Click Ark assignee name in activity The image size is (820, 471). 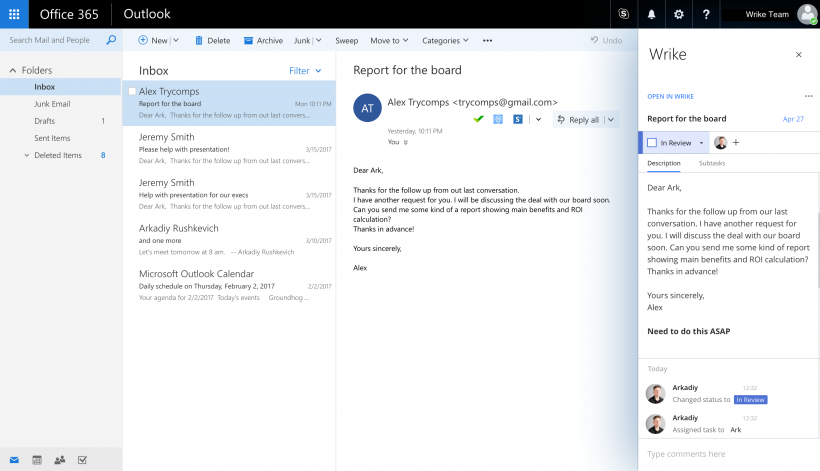click(736, 430)
